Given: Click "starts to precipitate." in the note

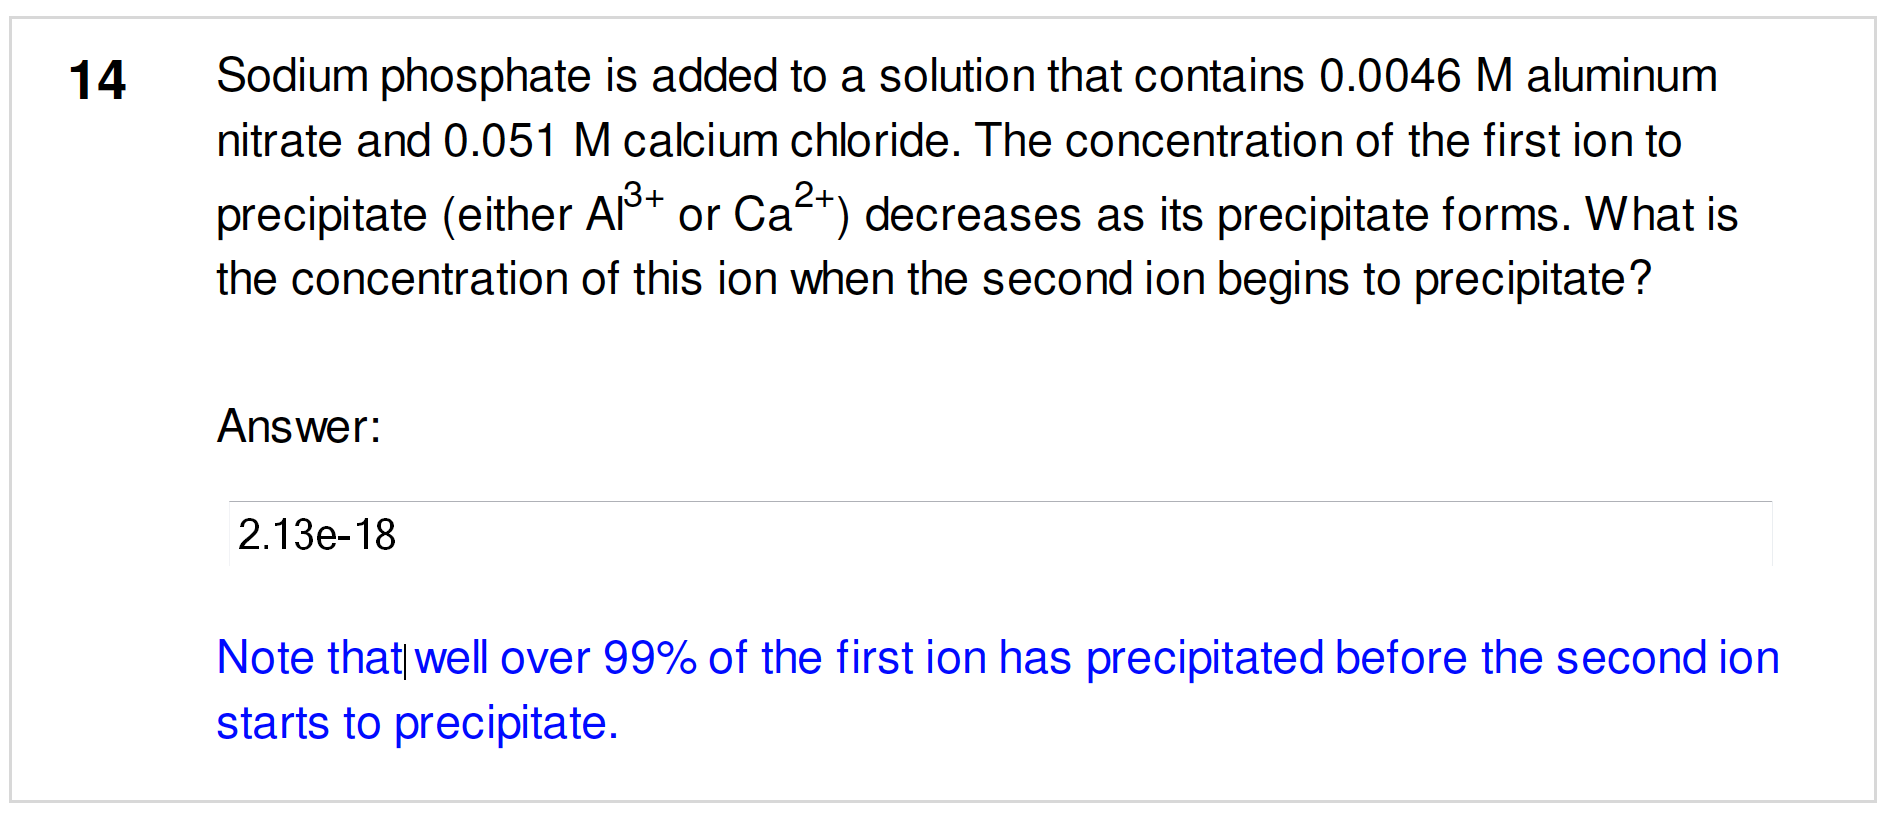Looking at the screenshot, I should (x=417, y=723).
